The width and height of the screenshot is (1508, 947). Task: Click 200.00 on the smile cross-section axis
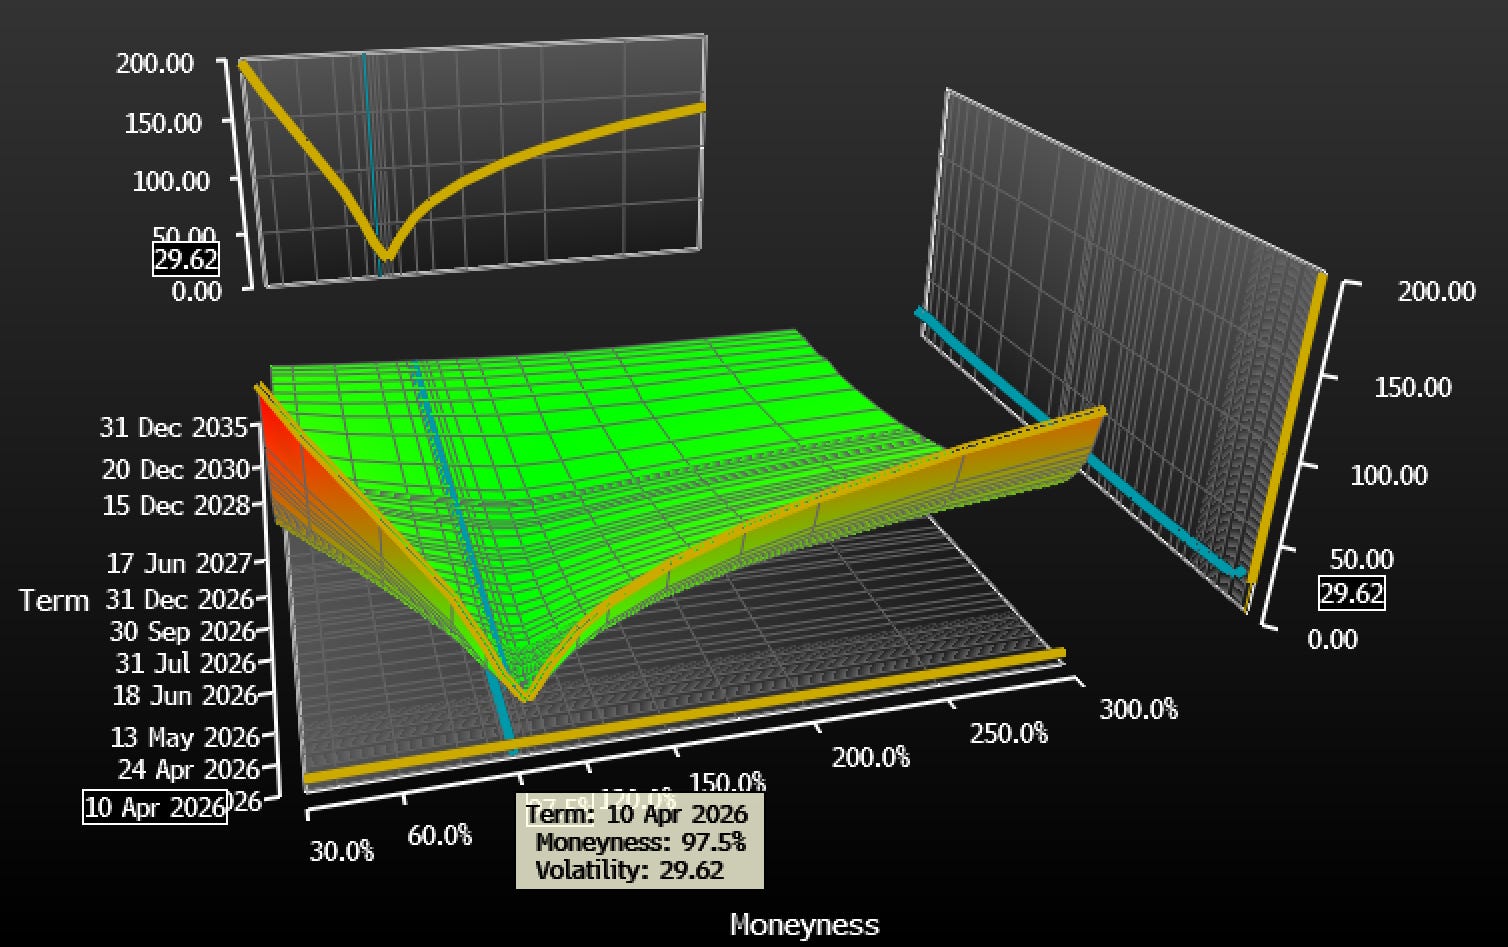[155, 64]
